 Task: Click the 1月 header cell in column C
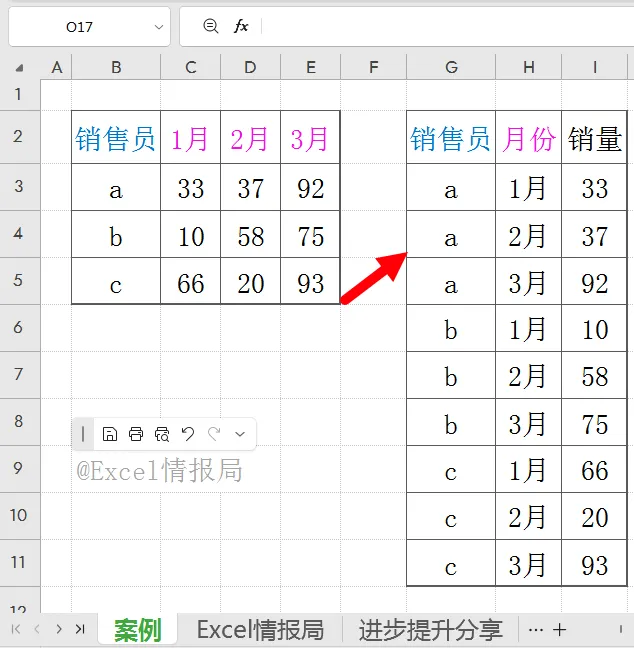(x=191, y=137)
